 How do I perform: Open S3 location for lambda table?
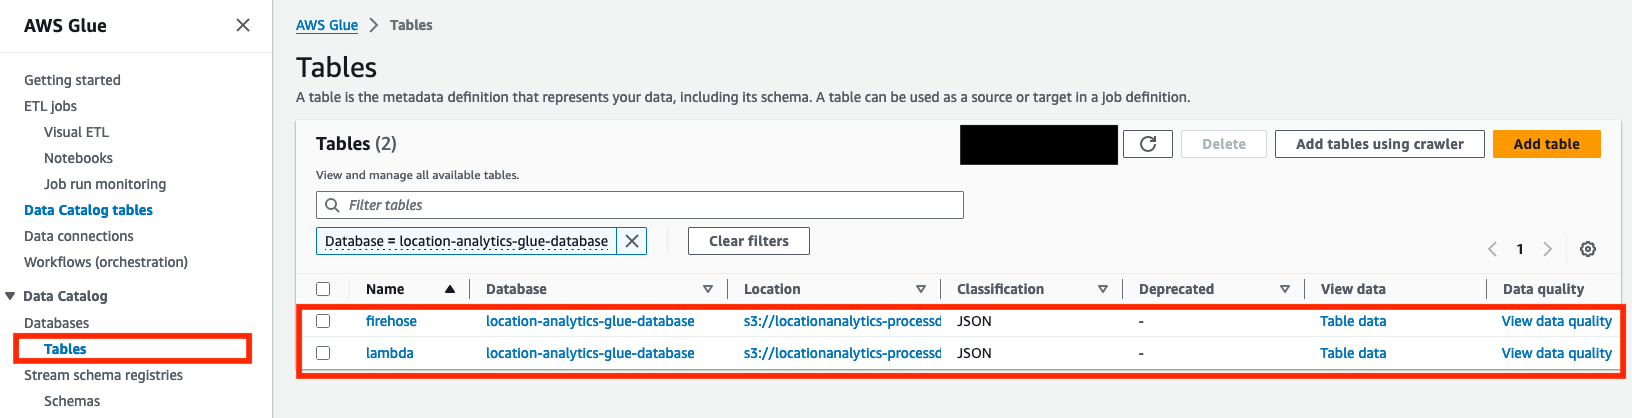(x=843, y=353)
